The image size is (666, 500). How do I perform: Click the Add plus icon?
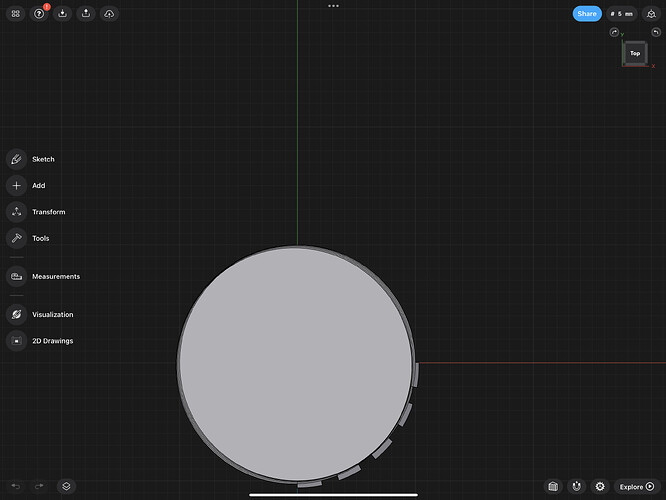(x=17, y=186)
